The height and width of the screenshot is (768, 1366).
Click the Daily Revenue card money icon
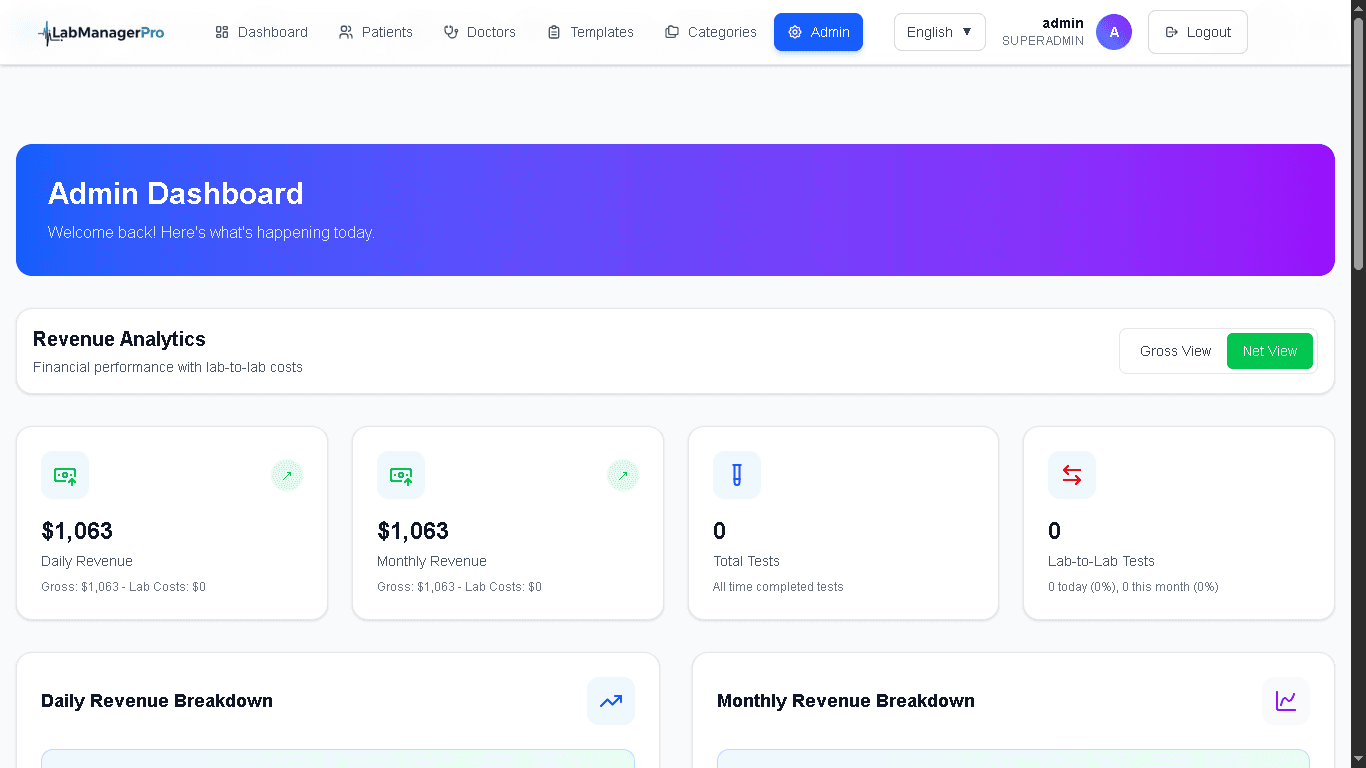[x=65, y=475]
